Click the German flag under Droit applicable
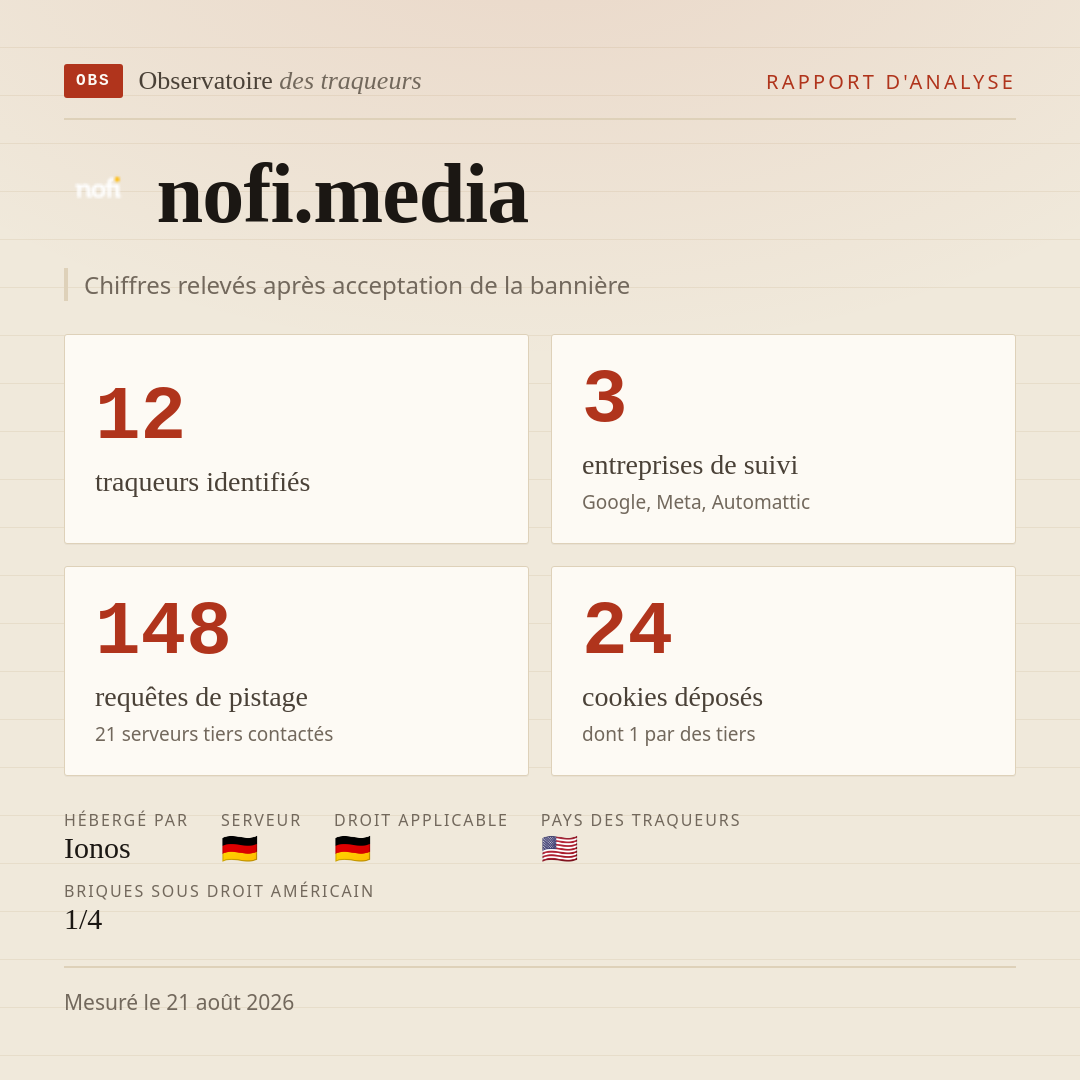 point(352,849)
